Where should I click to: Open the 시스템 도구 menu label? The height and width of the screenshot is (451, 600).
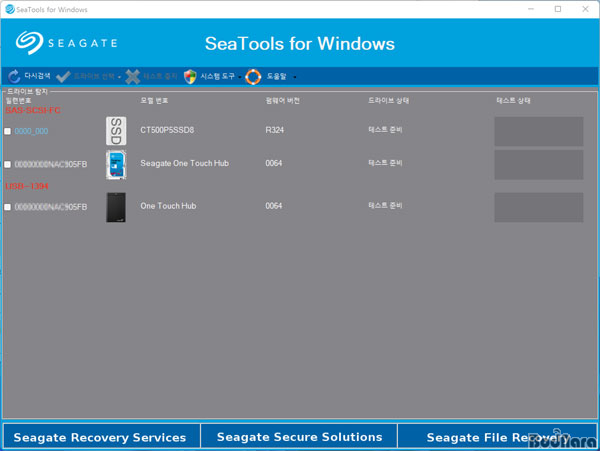click(217, 76)
